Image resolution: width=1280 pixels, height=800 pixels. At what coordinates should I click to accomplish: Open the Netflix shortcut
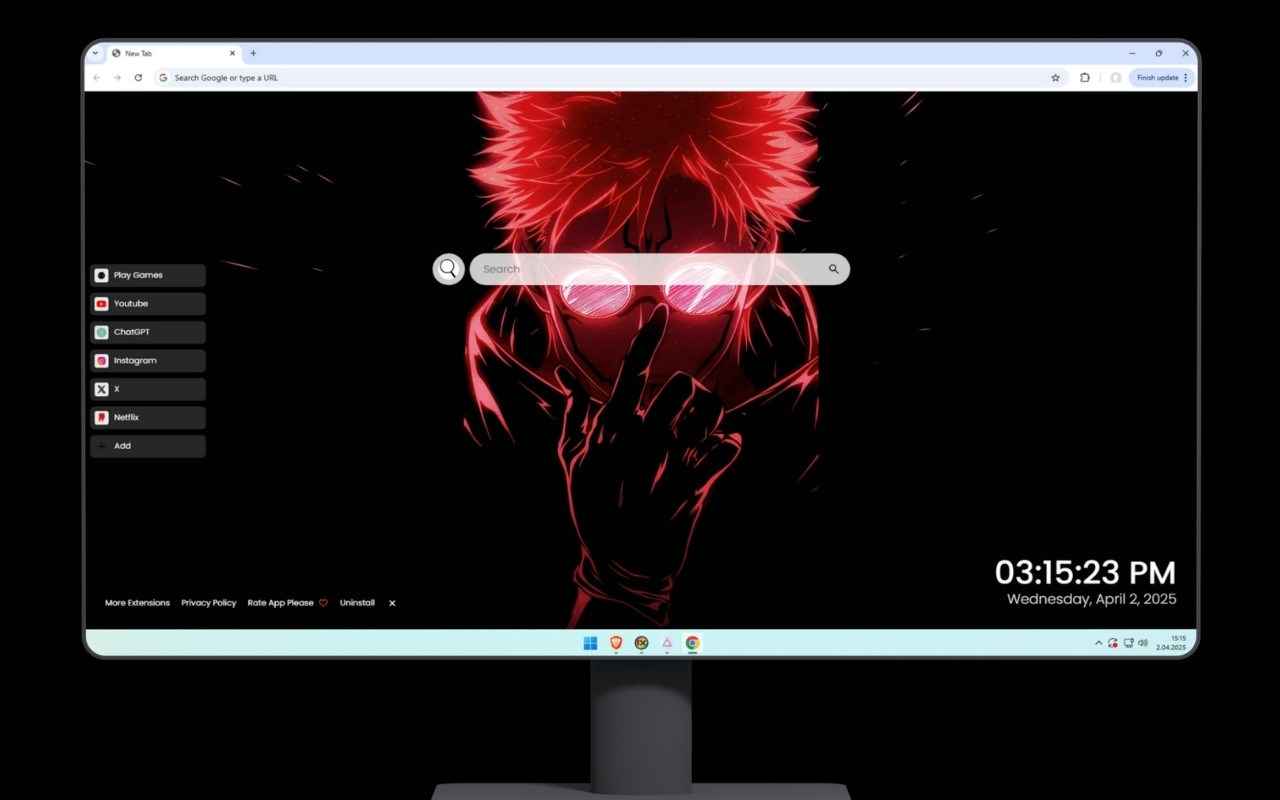point(148,418)
